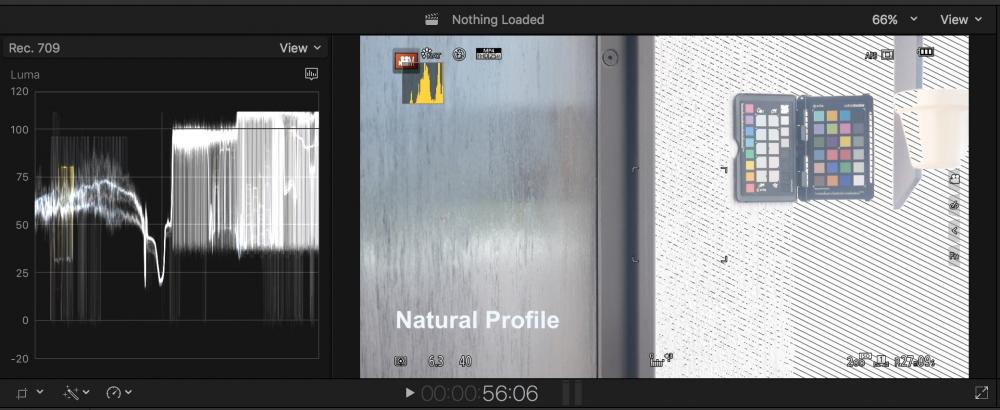Click the retime speedometer icon
The height and width of the screenshot is (410, 1000).
[x=112, y=393]
